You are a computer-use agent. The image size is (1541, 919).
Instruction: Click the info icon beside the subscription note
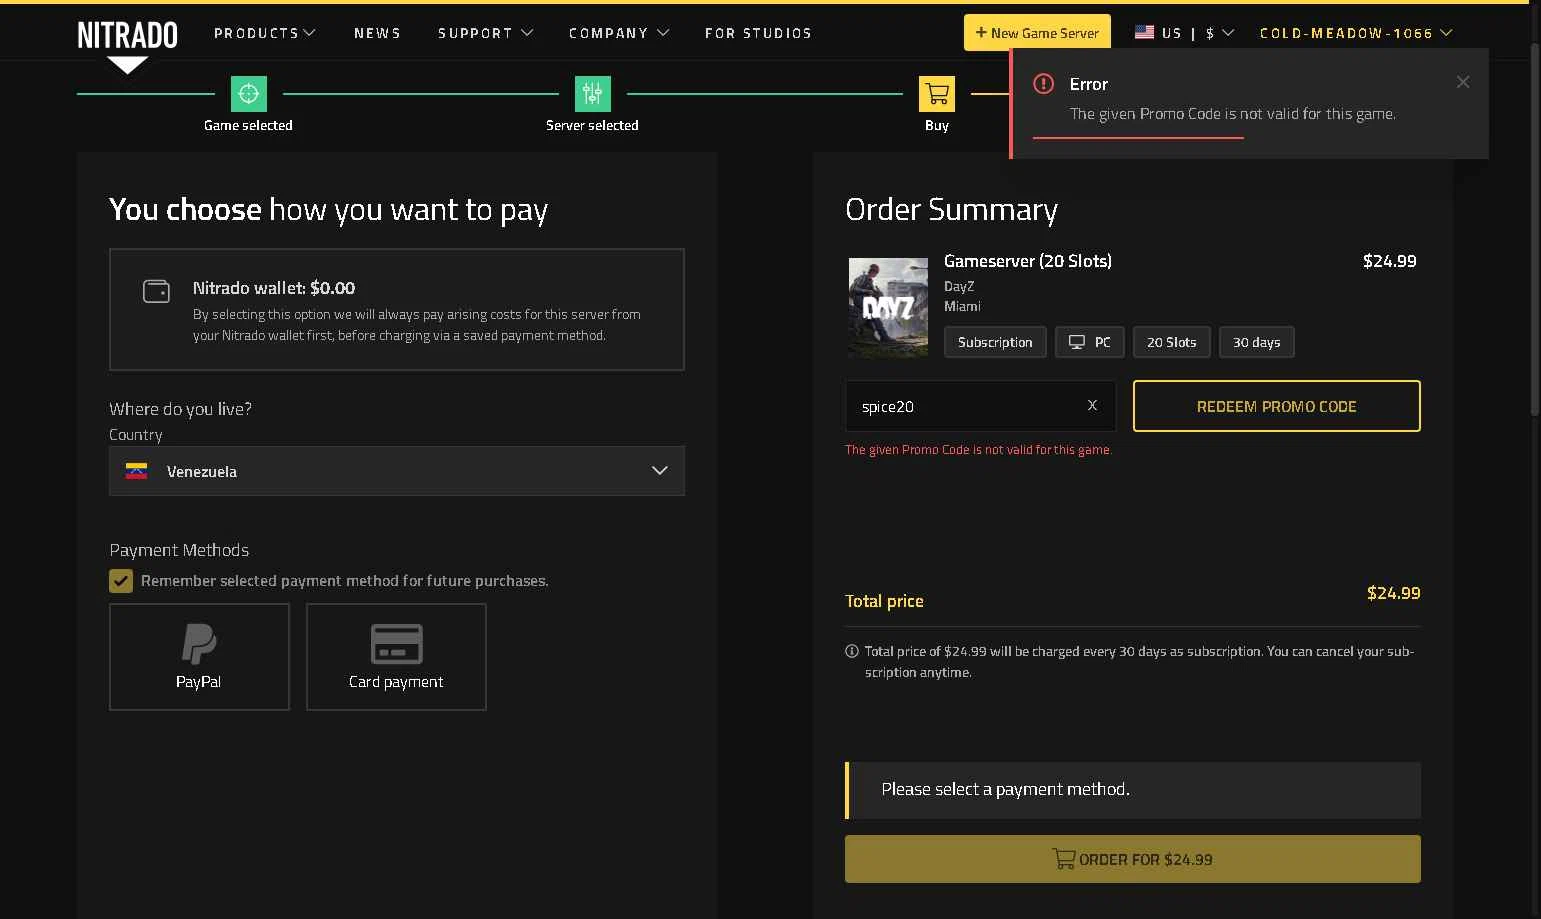tap(852, 651)
